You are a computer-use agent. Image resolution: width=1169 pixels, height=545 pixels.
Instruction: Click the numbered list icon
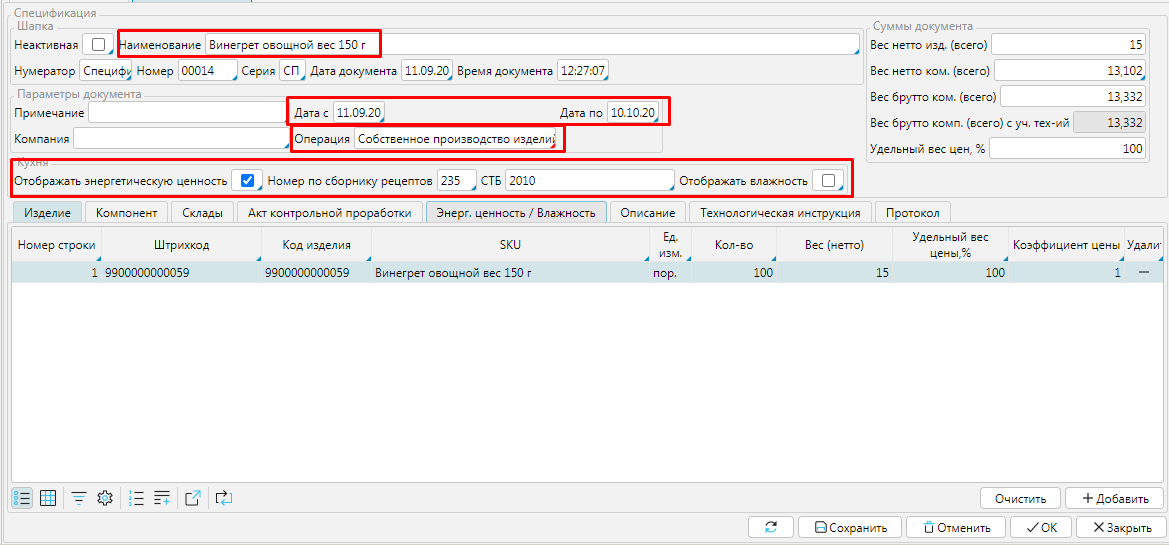tap(137, 498)
